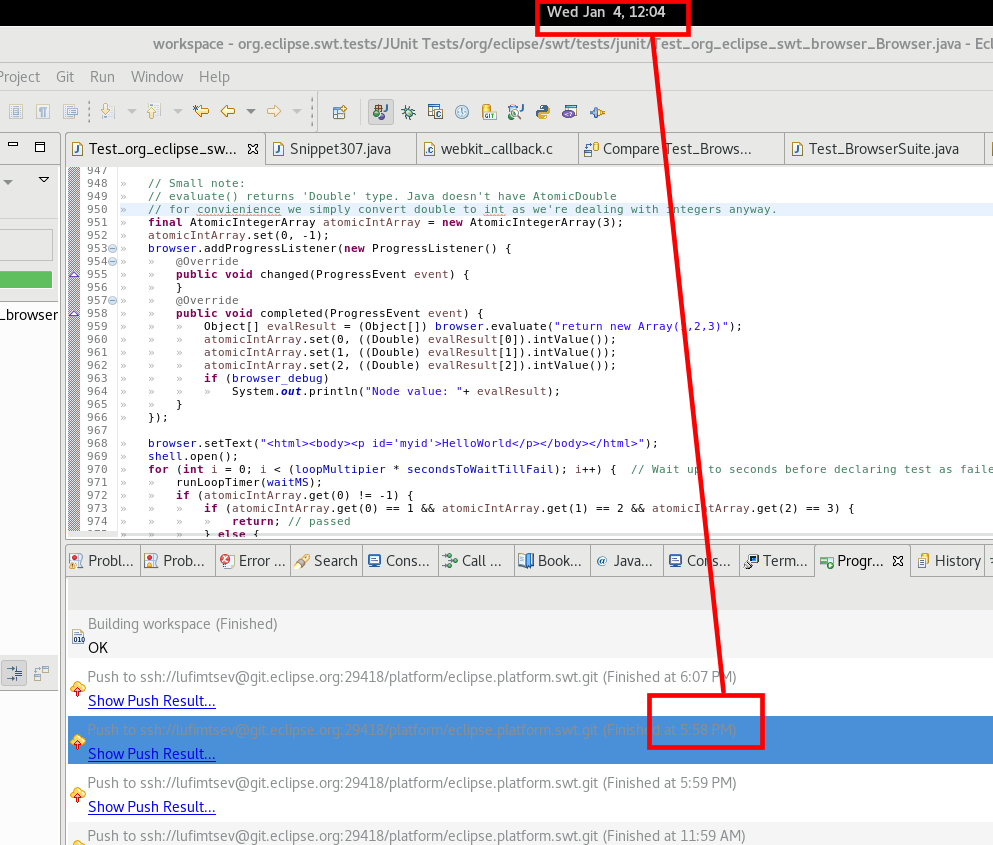Open the Java perspective icon
The height and width of the screenshot is (845, 993).
tap(380, 111)
